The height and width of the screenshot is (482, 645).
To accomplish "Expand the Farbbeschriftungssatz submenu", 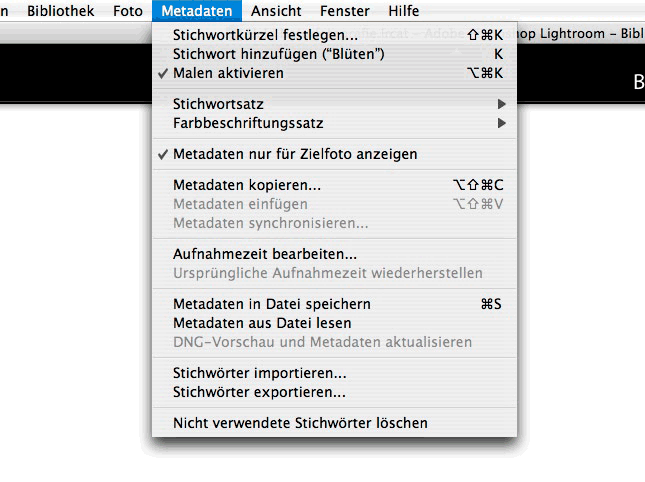I will click(x=334, y=123).
